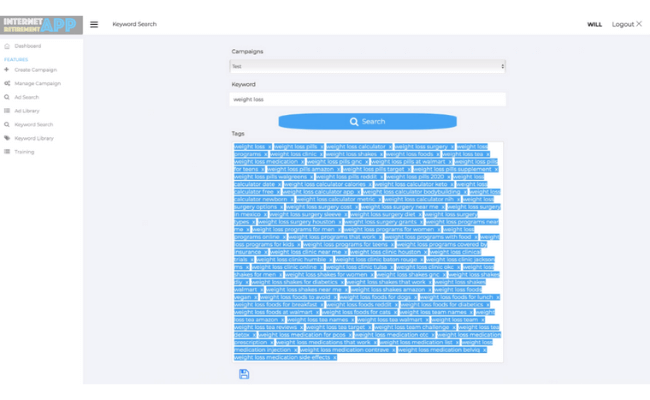Click the WILL username in header

click(594, 24)
